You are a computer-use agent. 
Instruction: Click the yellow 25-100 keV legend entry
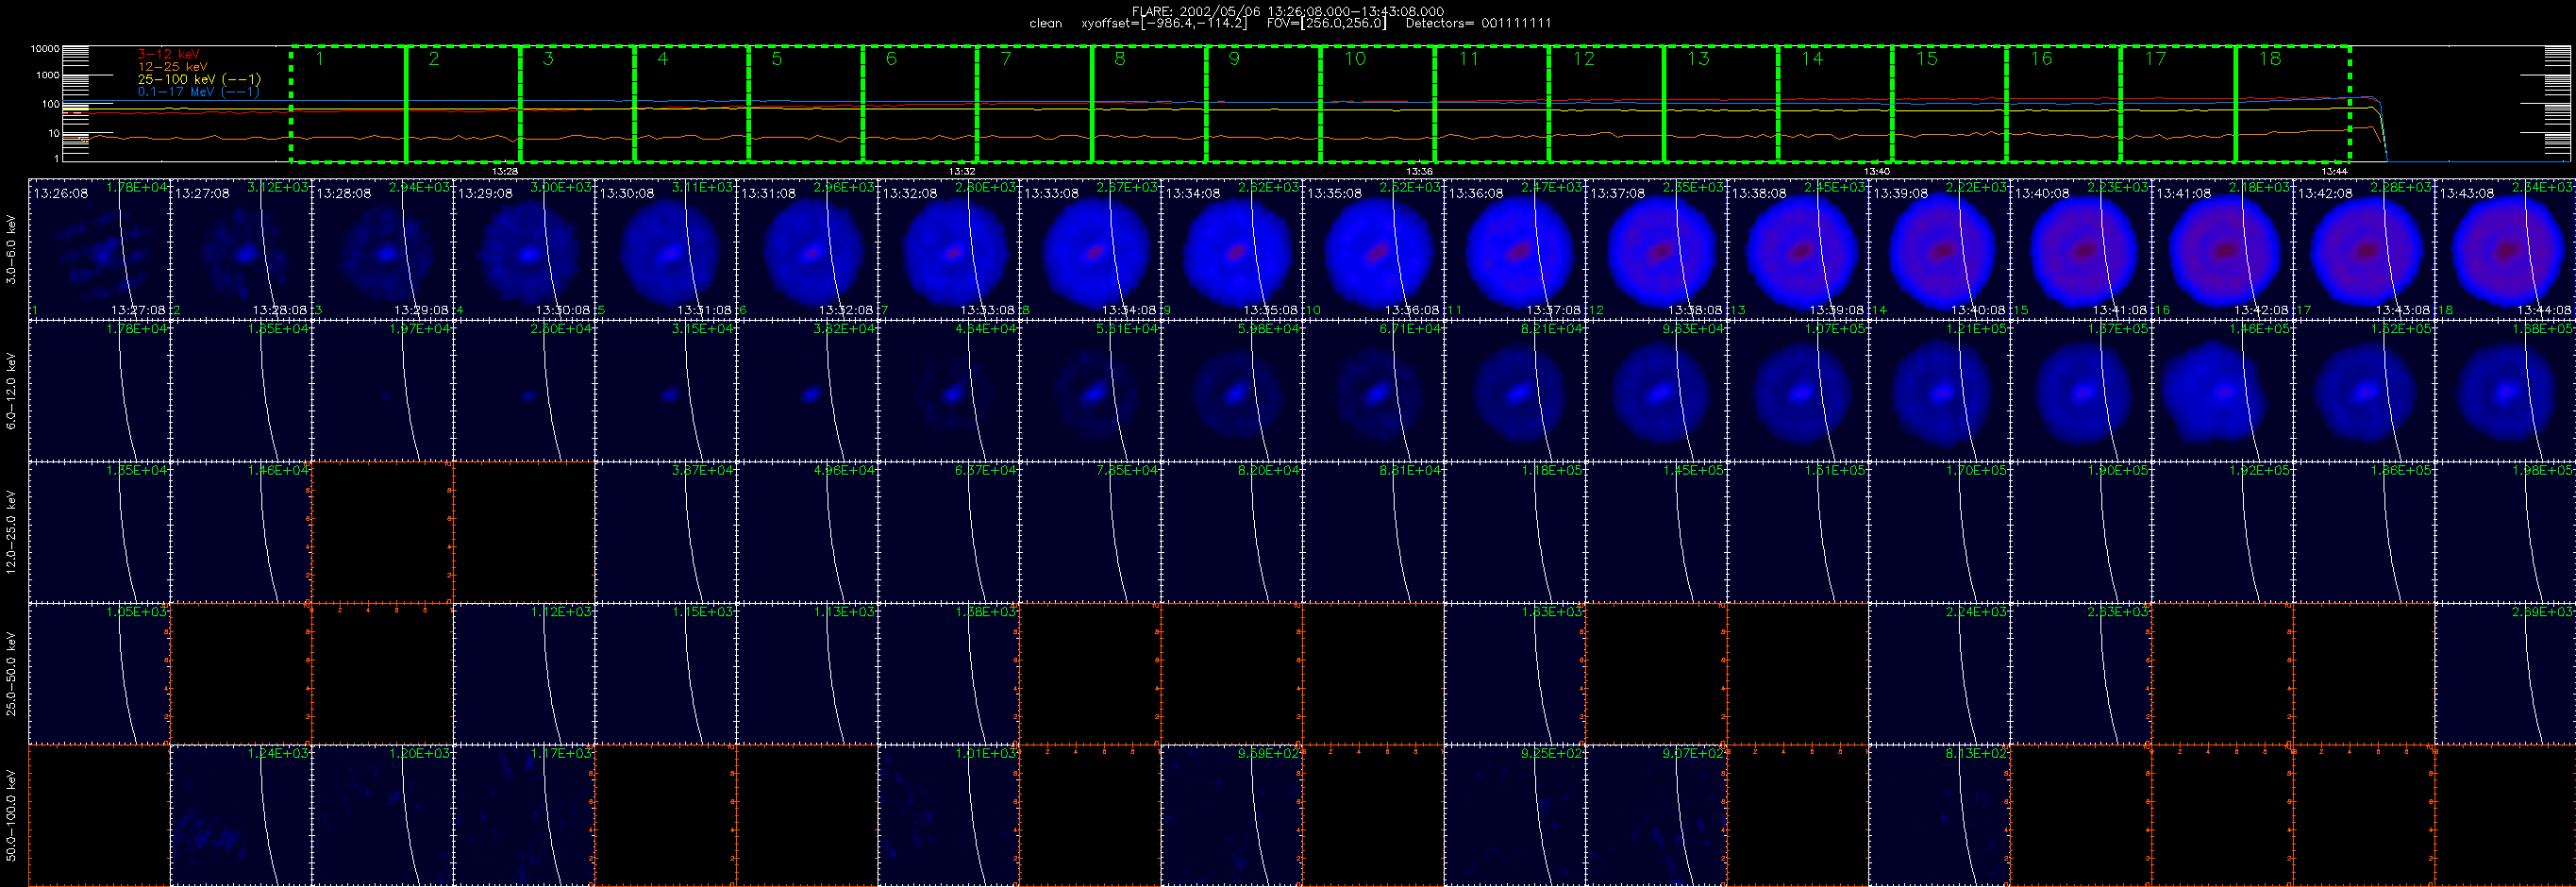pyautogui.click(x=199, y=79)
